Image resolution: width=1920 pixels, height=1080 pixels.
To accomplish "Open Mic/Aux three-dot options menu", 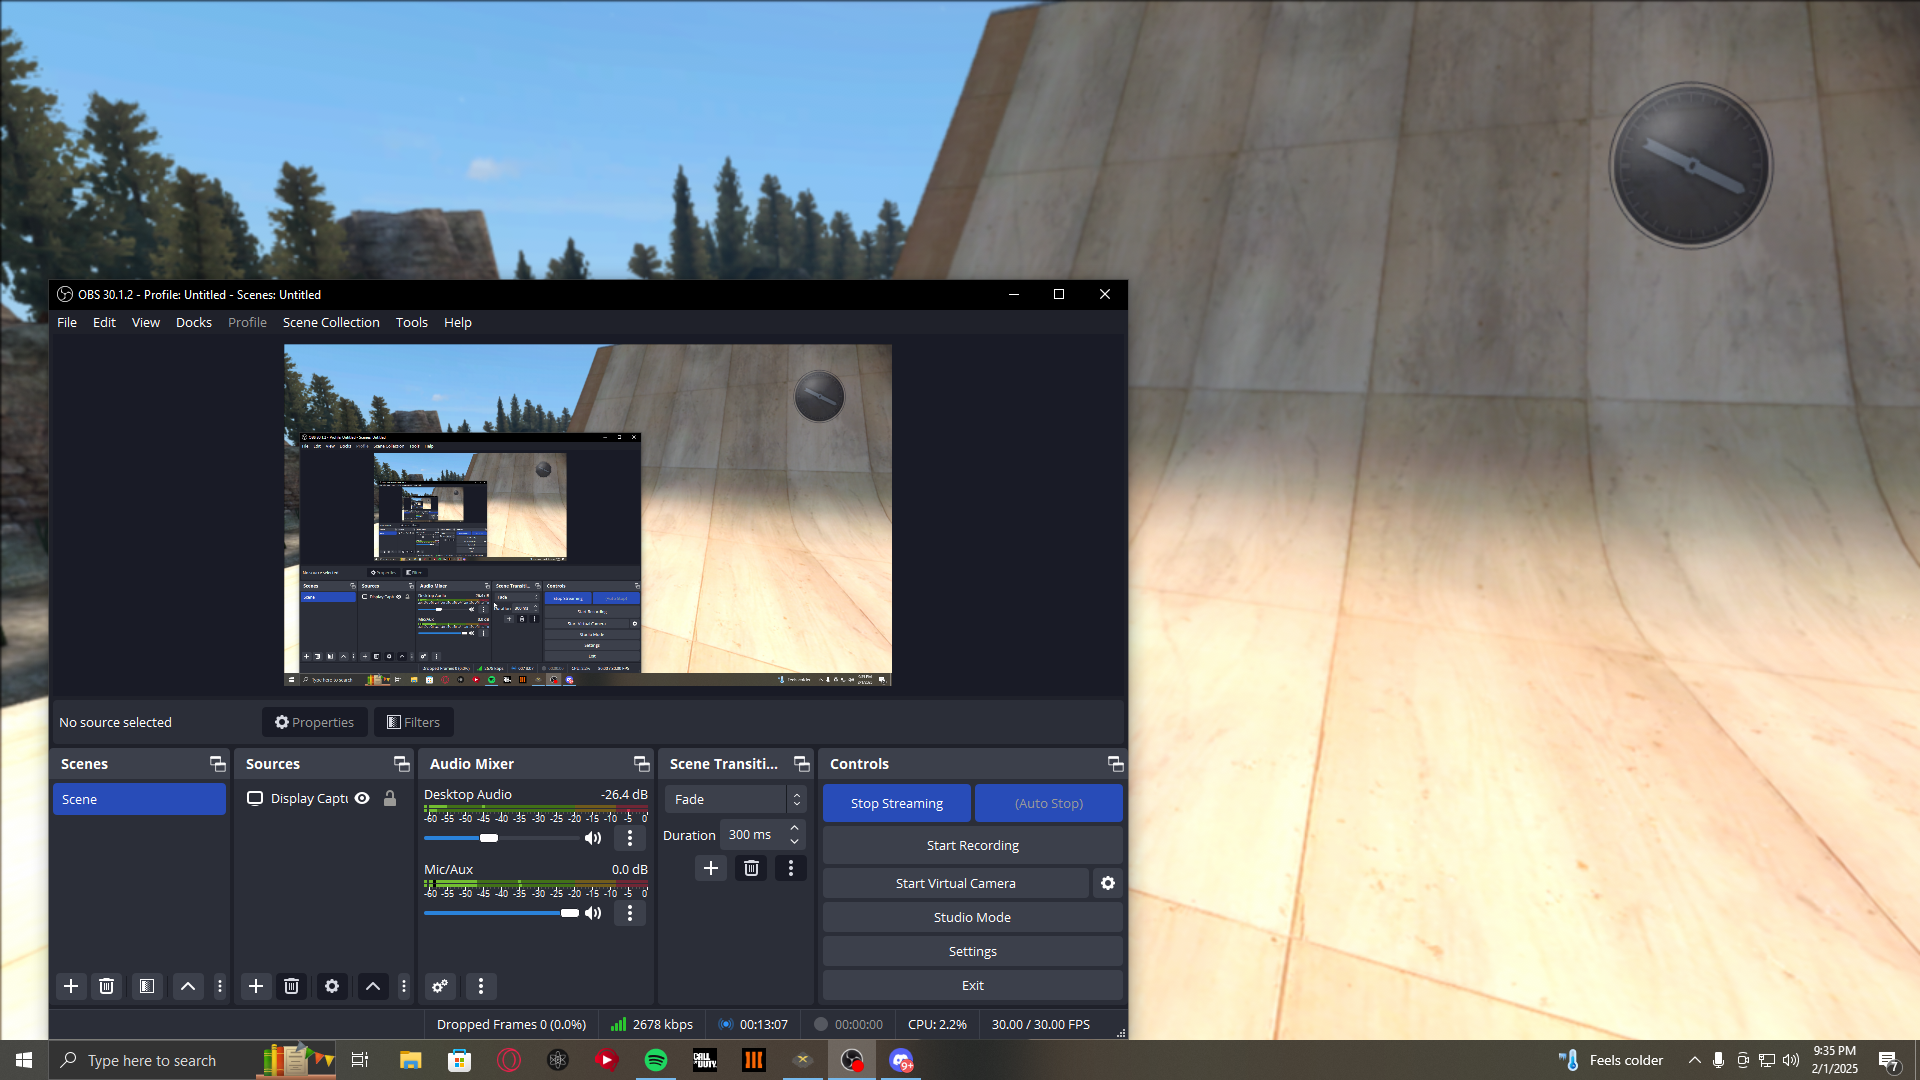I will [x=629, y=913].
